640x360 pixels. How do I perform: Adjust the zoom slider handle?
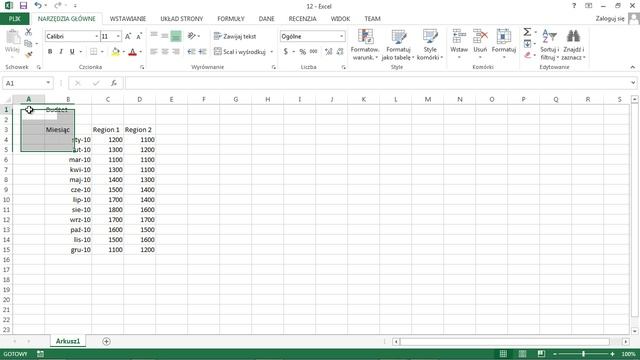(x=583, y=353)
